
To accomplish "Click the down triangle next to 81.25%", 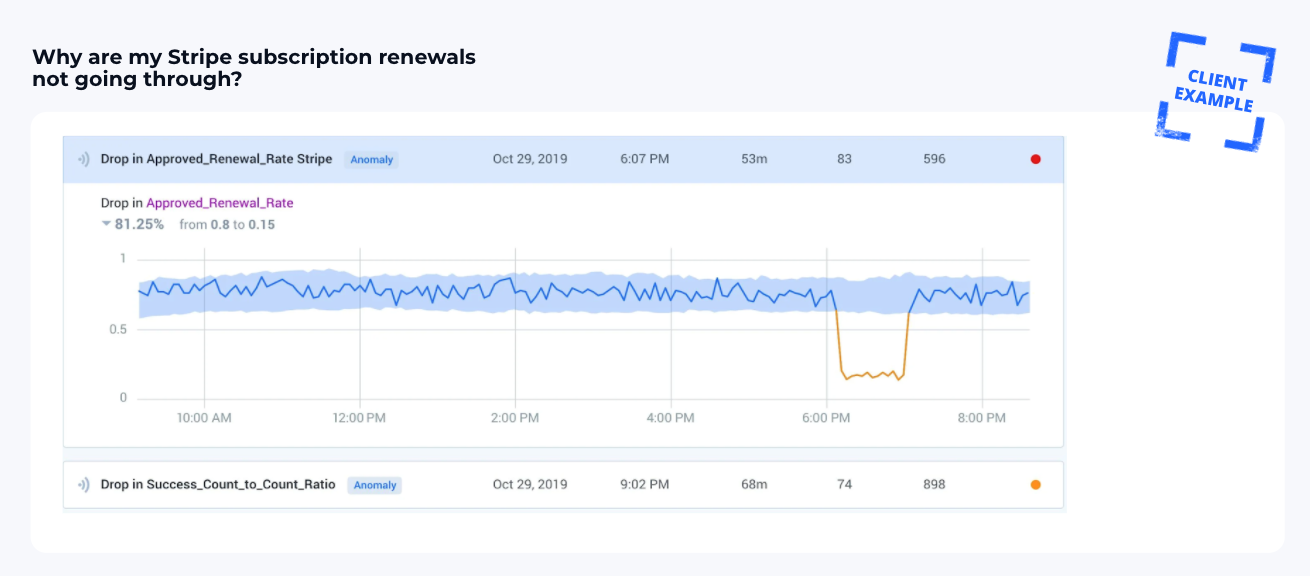I will (x=106, y=224).
